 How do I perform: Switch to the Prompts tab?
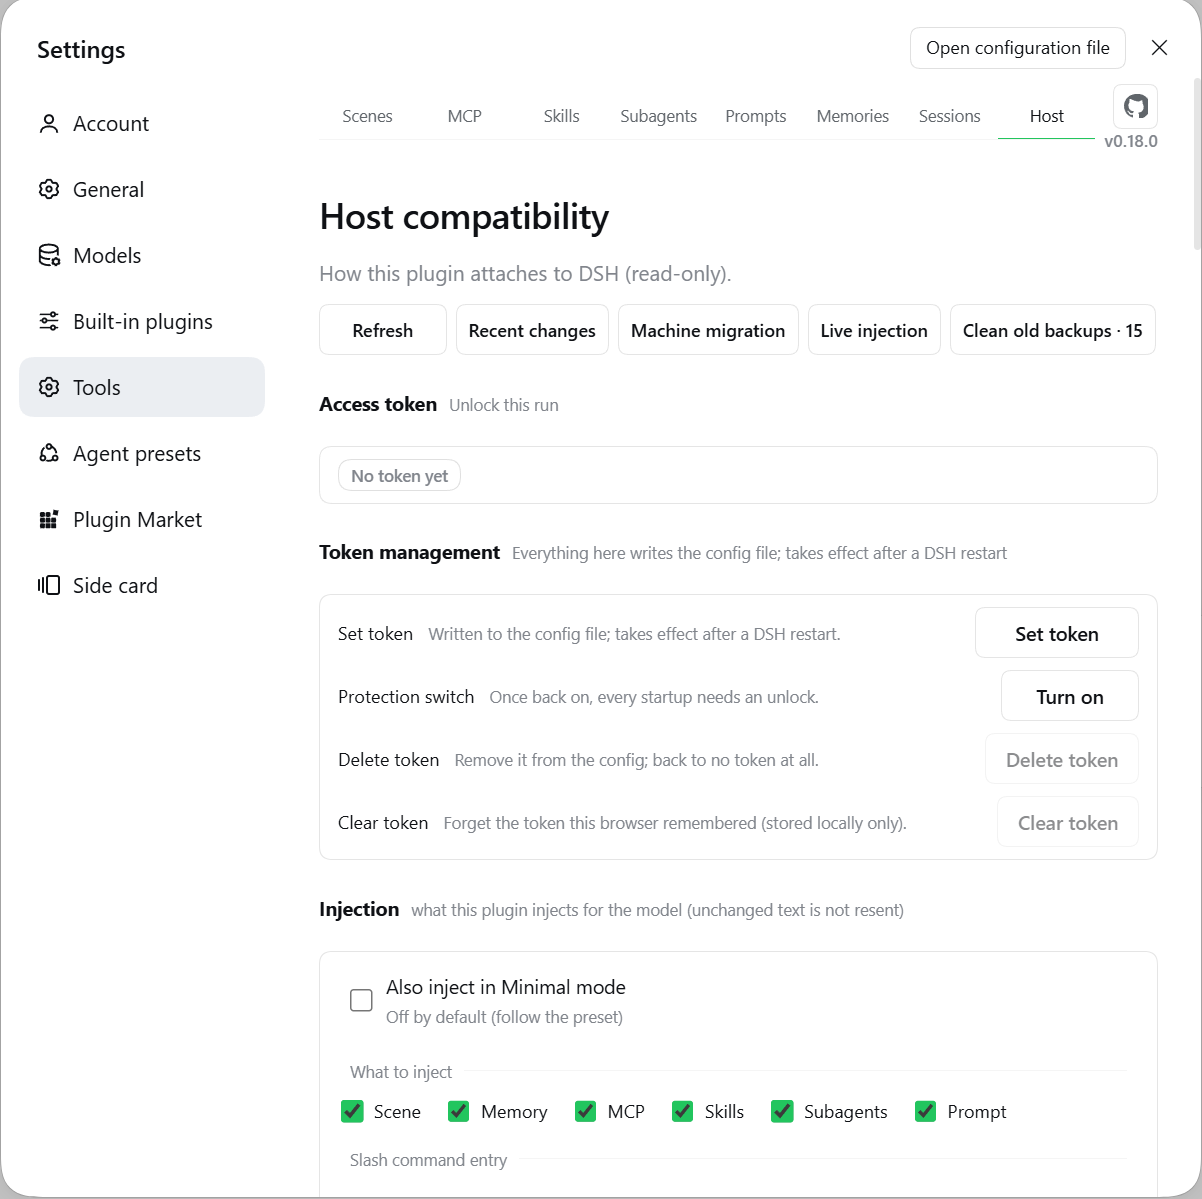[x=756, y=116]
